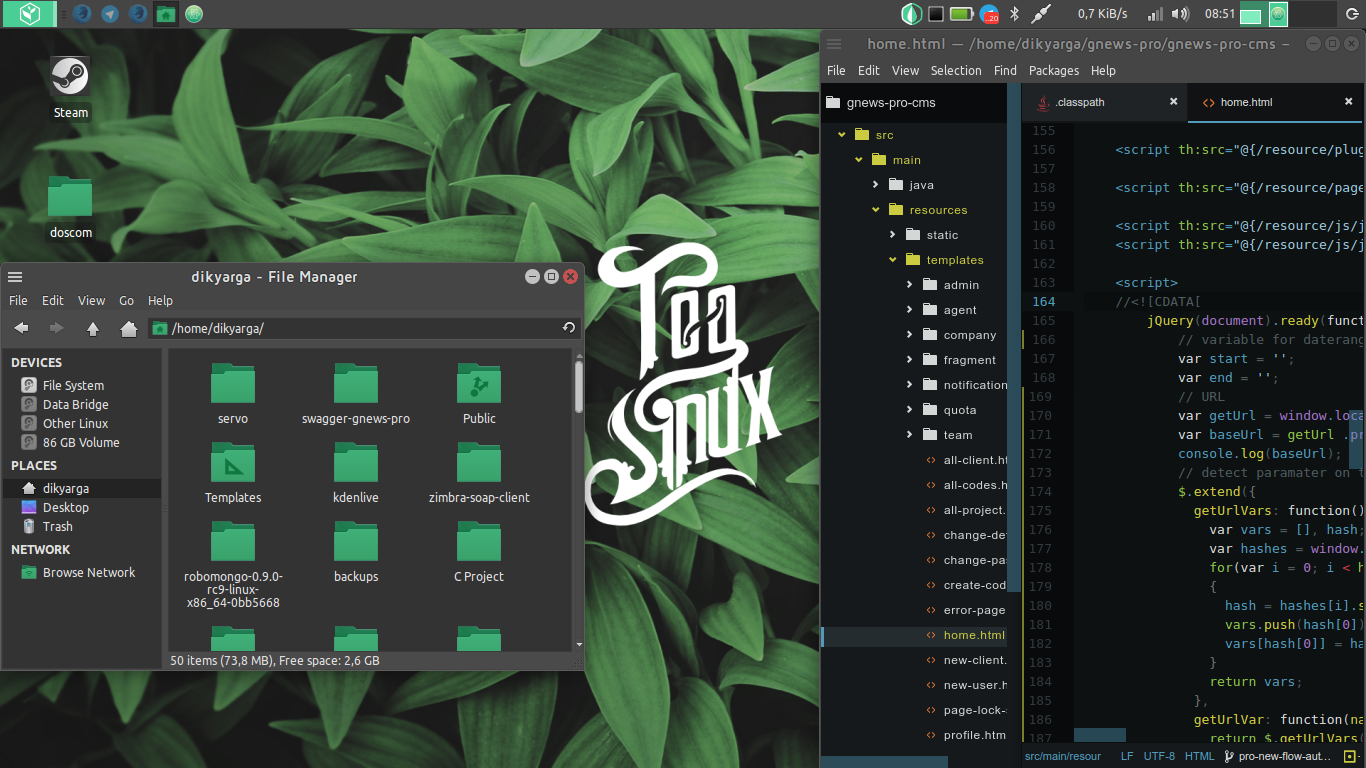
Task: Select 86 GB Volume device
Action: coord(81,442)
